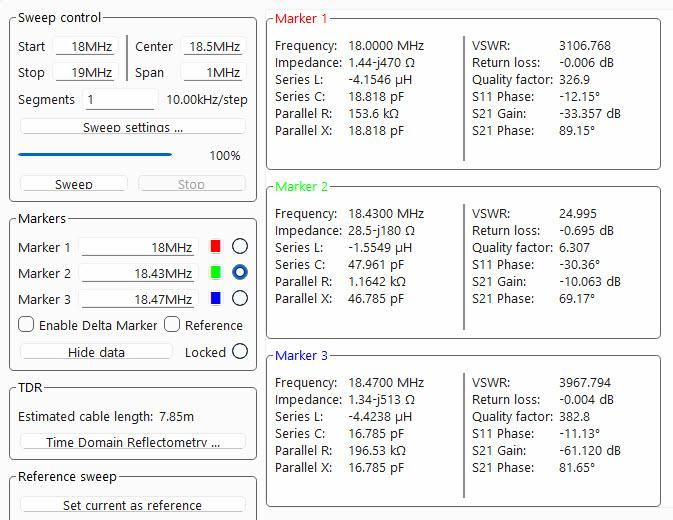Tick the Reference checkbox
673x520 pixels.
click(x=172, y=324)
